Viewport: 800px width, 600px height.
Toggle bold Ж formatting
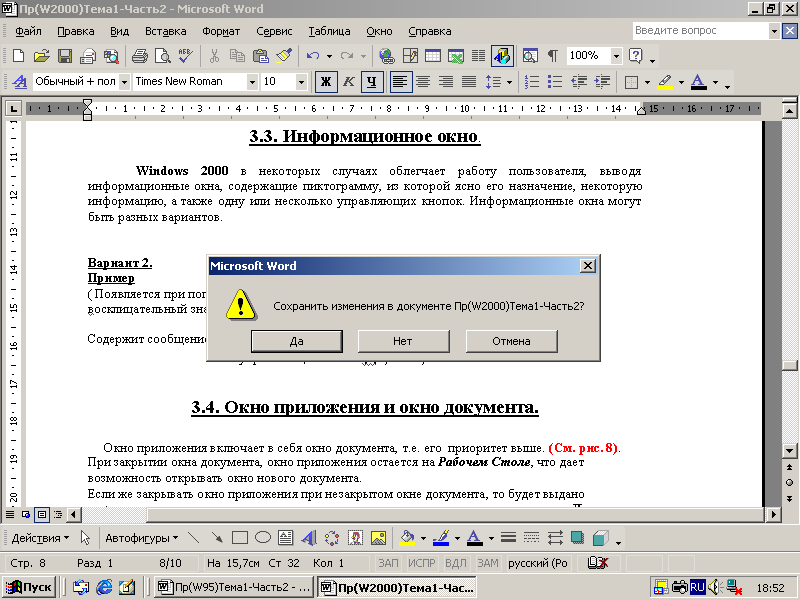click(x=326, y=82)
